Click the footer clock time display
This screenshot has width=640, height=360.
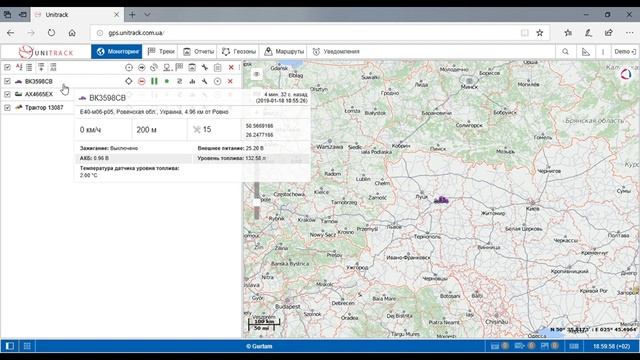click(611, 346)
